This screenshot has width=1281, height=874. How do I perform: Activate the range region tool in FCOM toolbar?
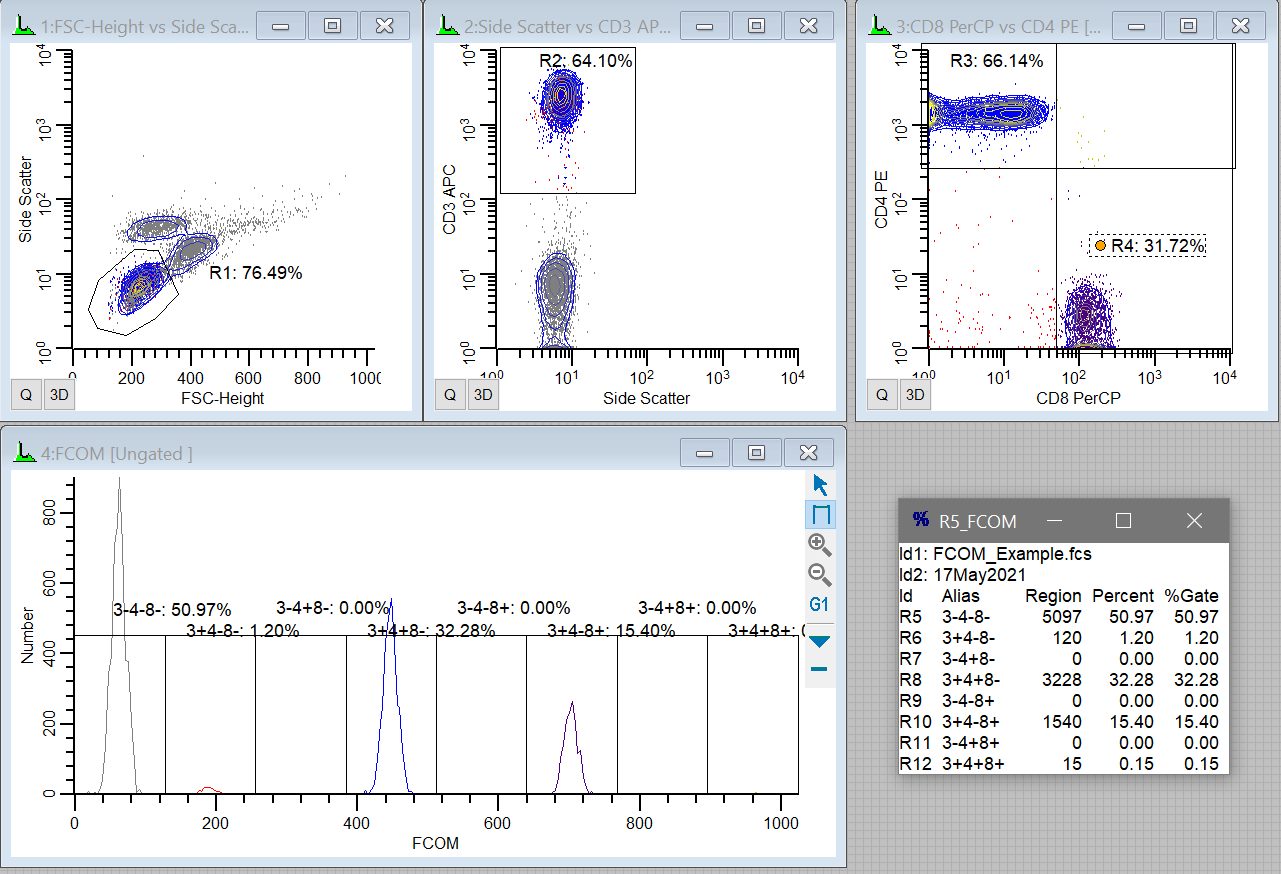coord(820,515)
